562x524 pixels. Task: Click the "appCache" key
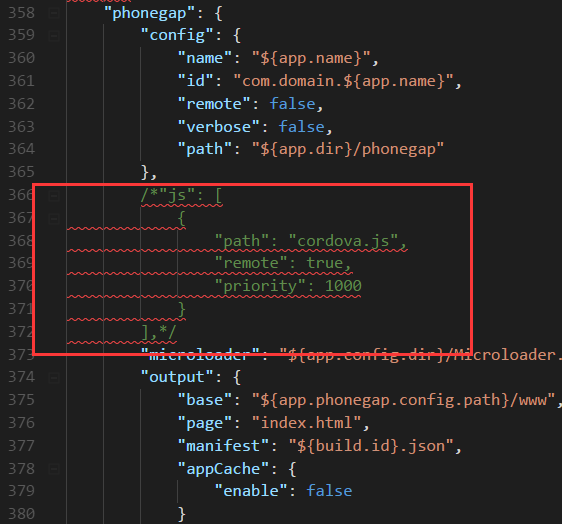point(223,469)
